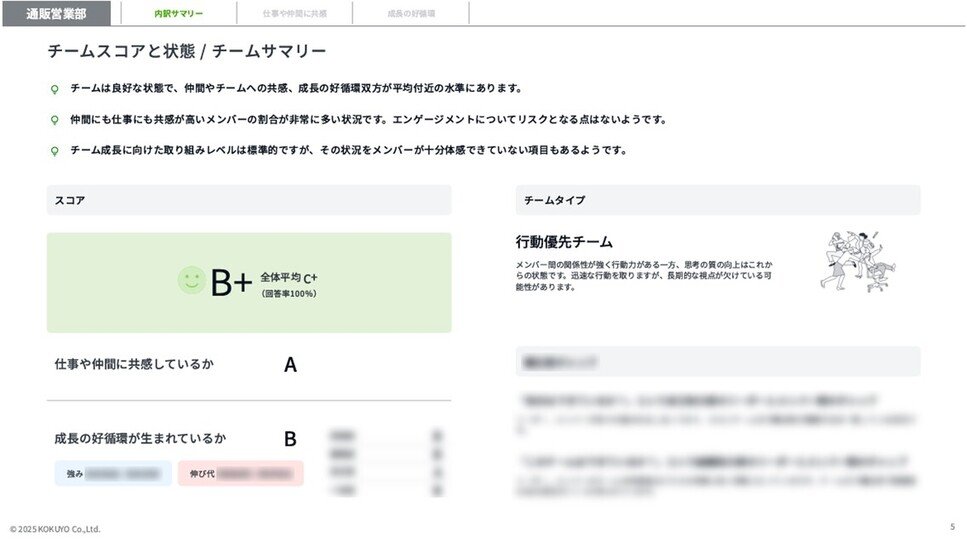The image size is (967, 542).
Task: Open the 成長の好循環 tab
Action: (411, 14)
